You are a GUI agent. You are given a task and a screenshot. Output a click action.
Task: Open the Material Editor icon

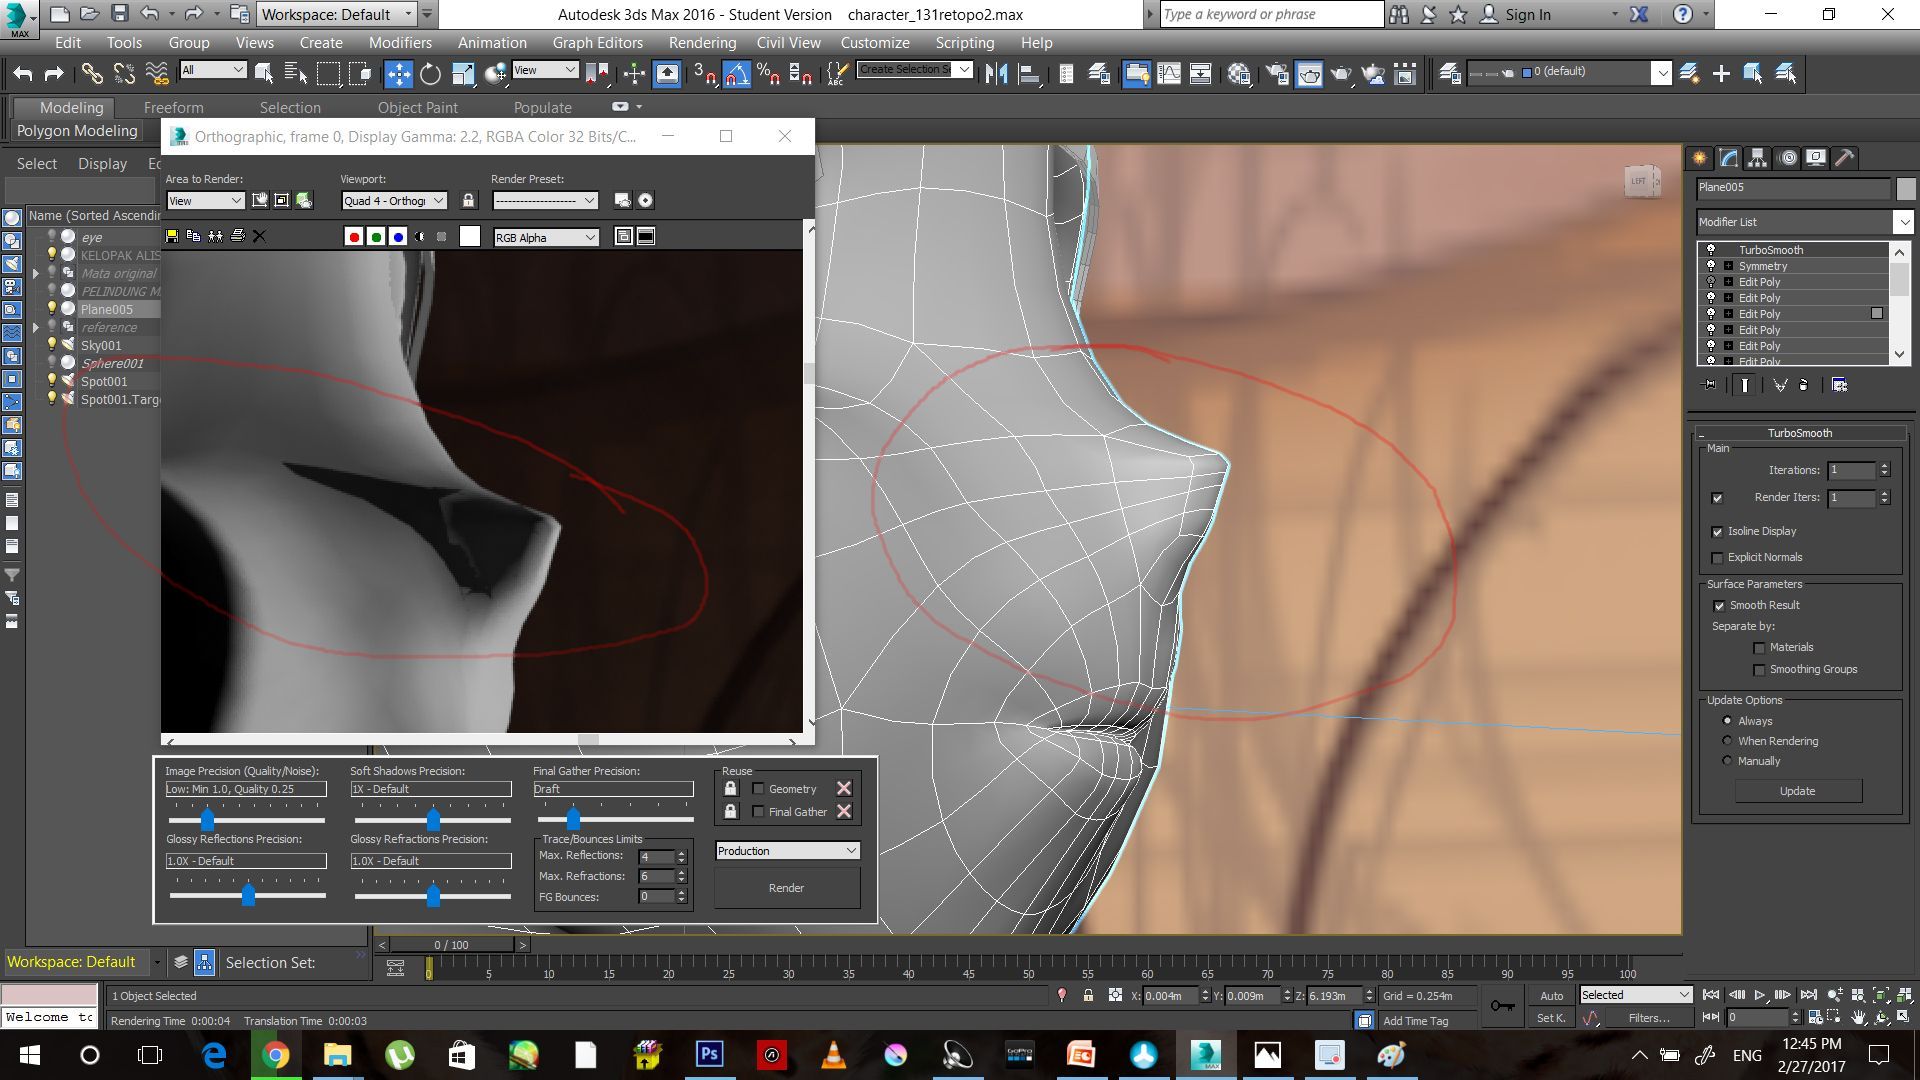click(1239, 73)
